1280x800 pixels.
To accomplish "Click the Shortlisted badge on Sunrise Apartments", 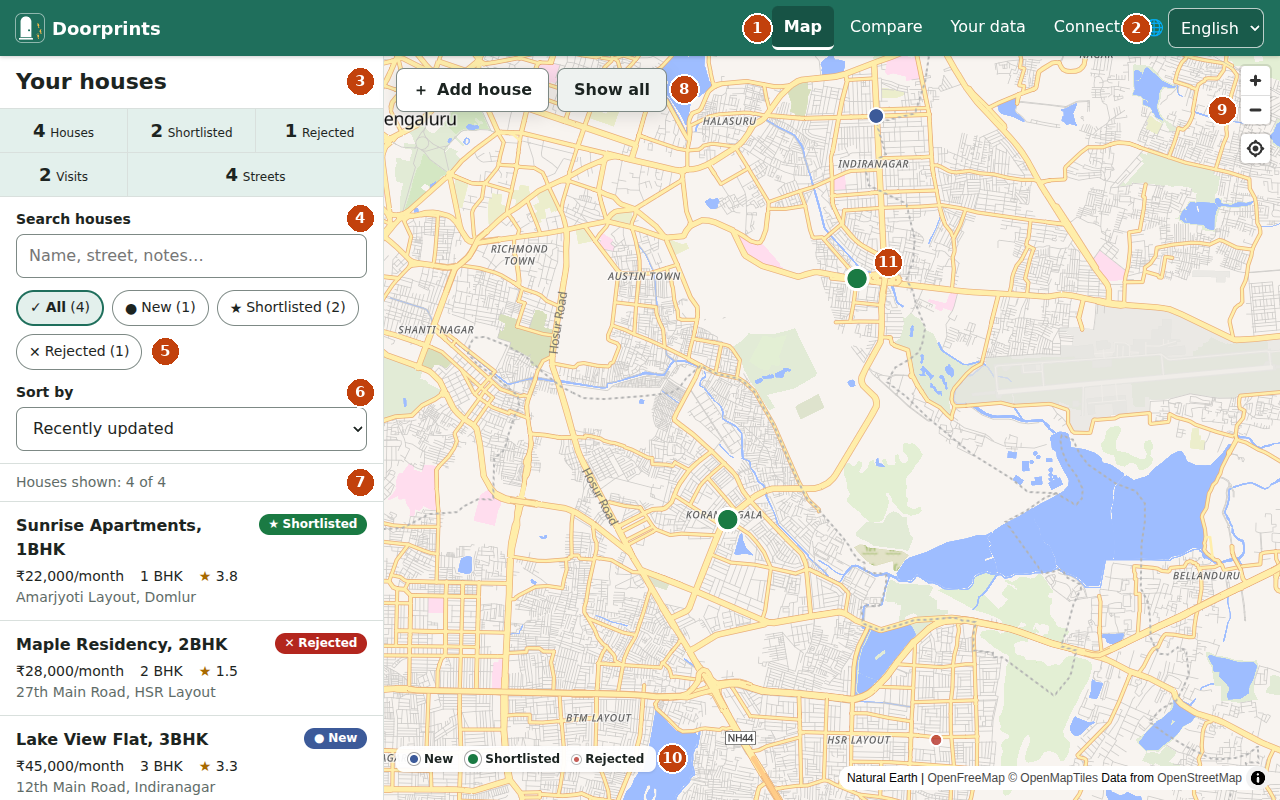I will (x=313, y=524).
